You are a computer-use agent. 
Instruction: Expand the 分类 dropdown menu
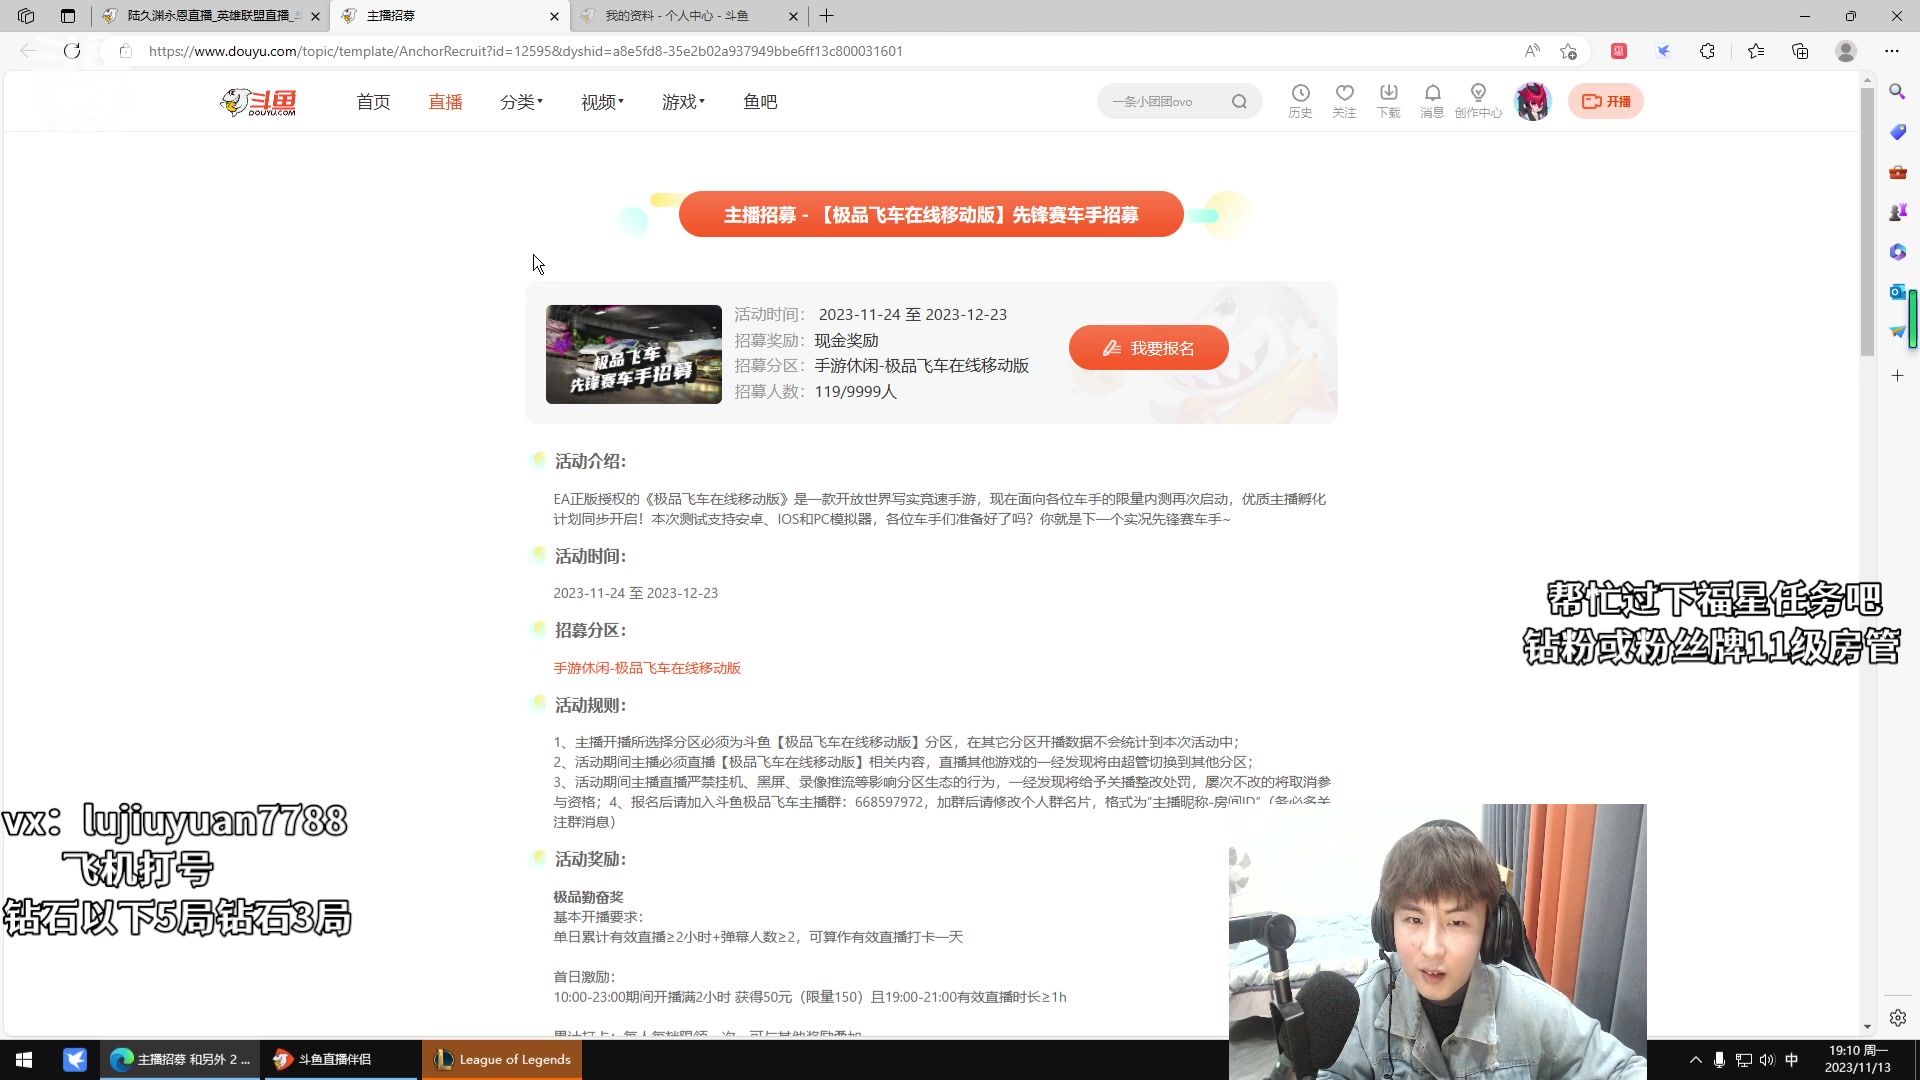tap(521, 102)
